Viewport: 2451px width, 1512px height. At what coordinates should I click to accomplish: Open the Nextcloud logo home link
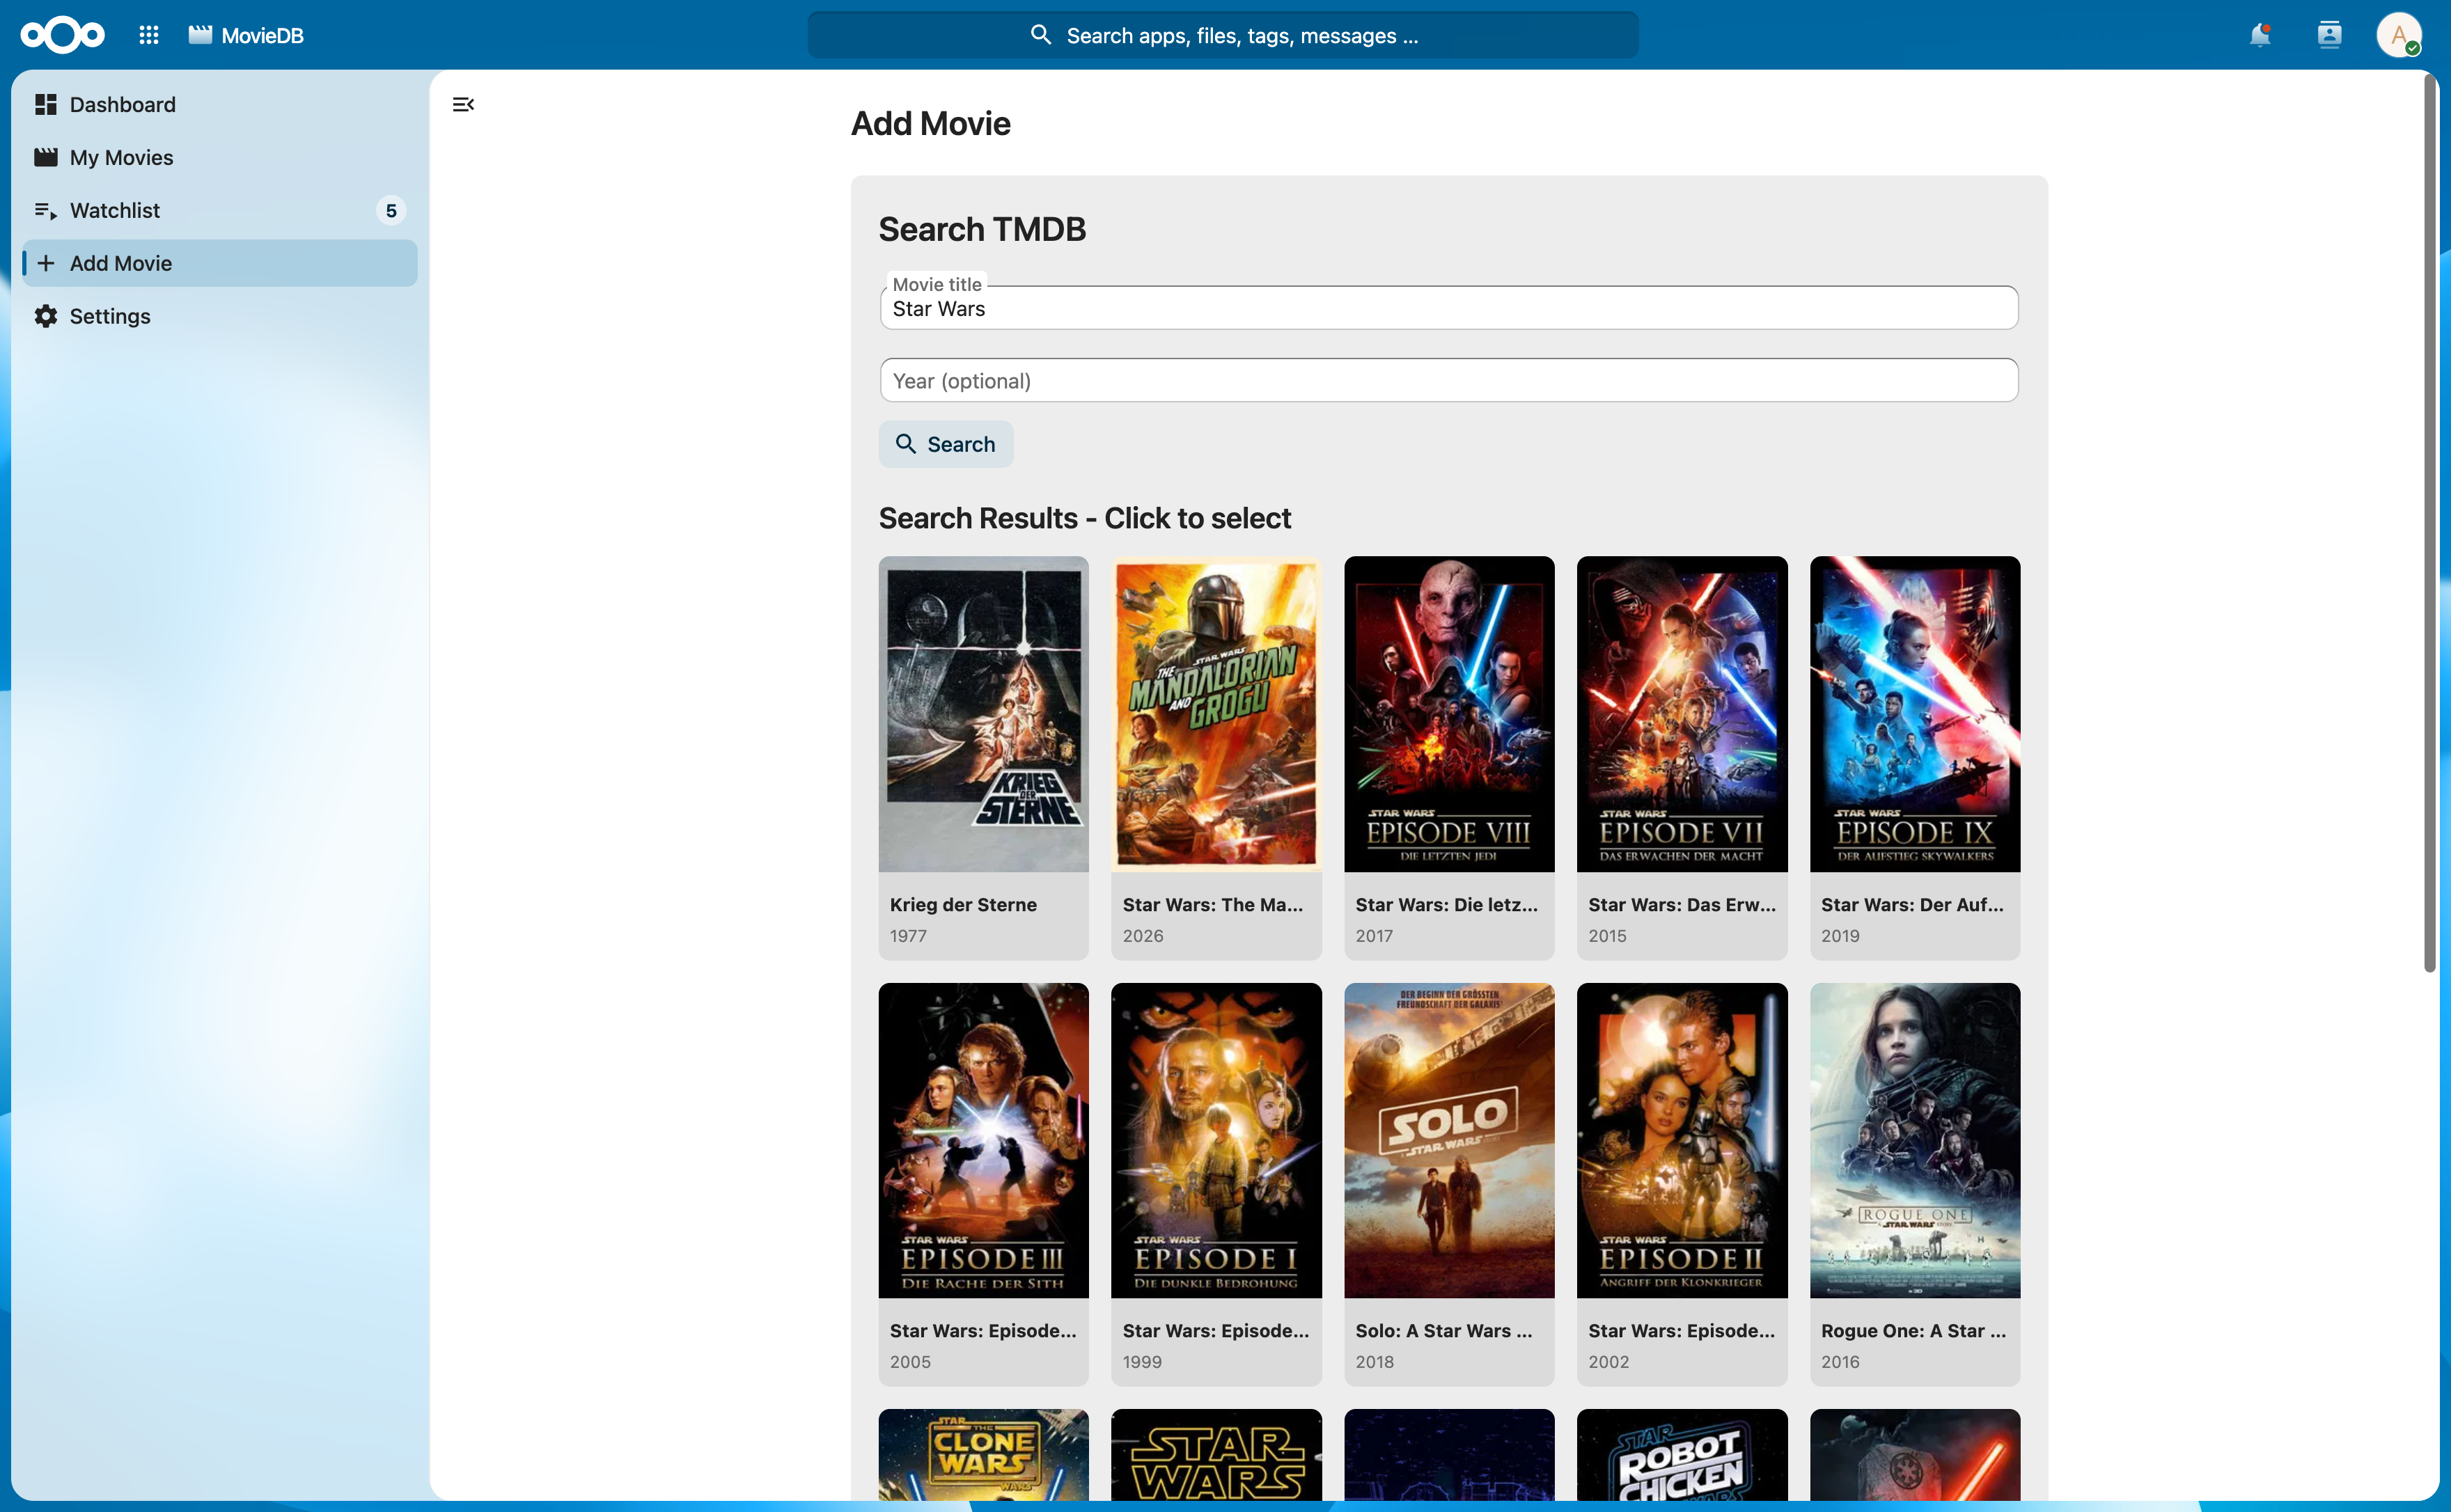[62, 35]
